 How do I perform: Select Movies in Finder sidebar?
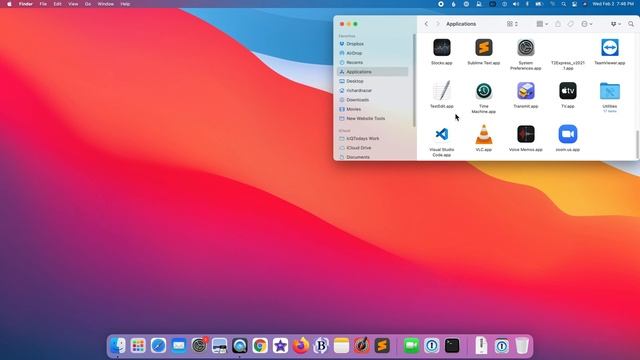coord(372,109)
